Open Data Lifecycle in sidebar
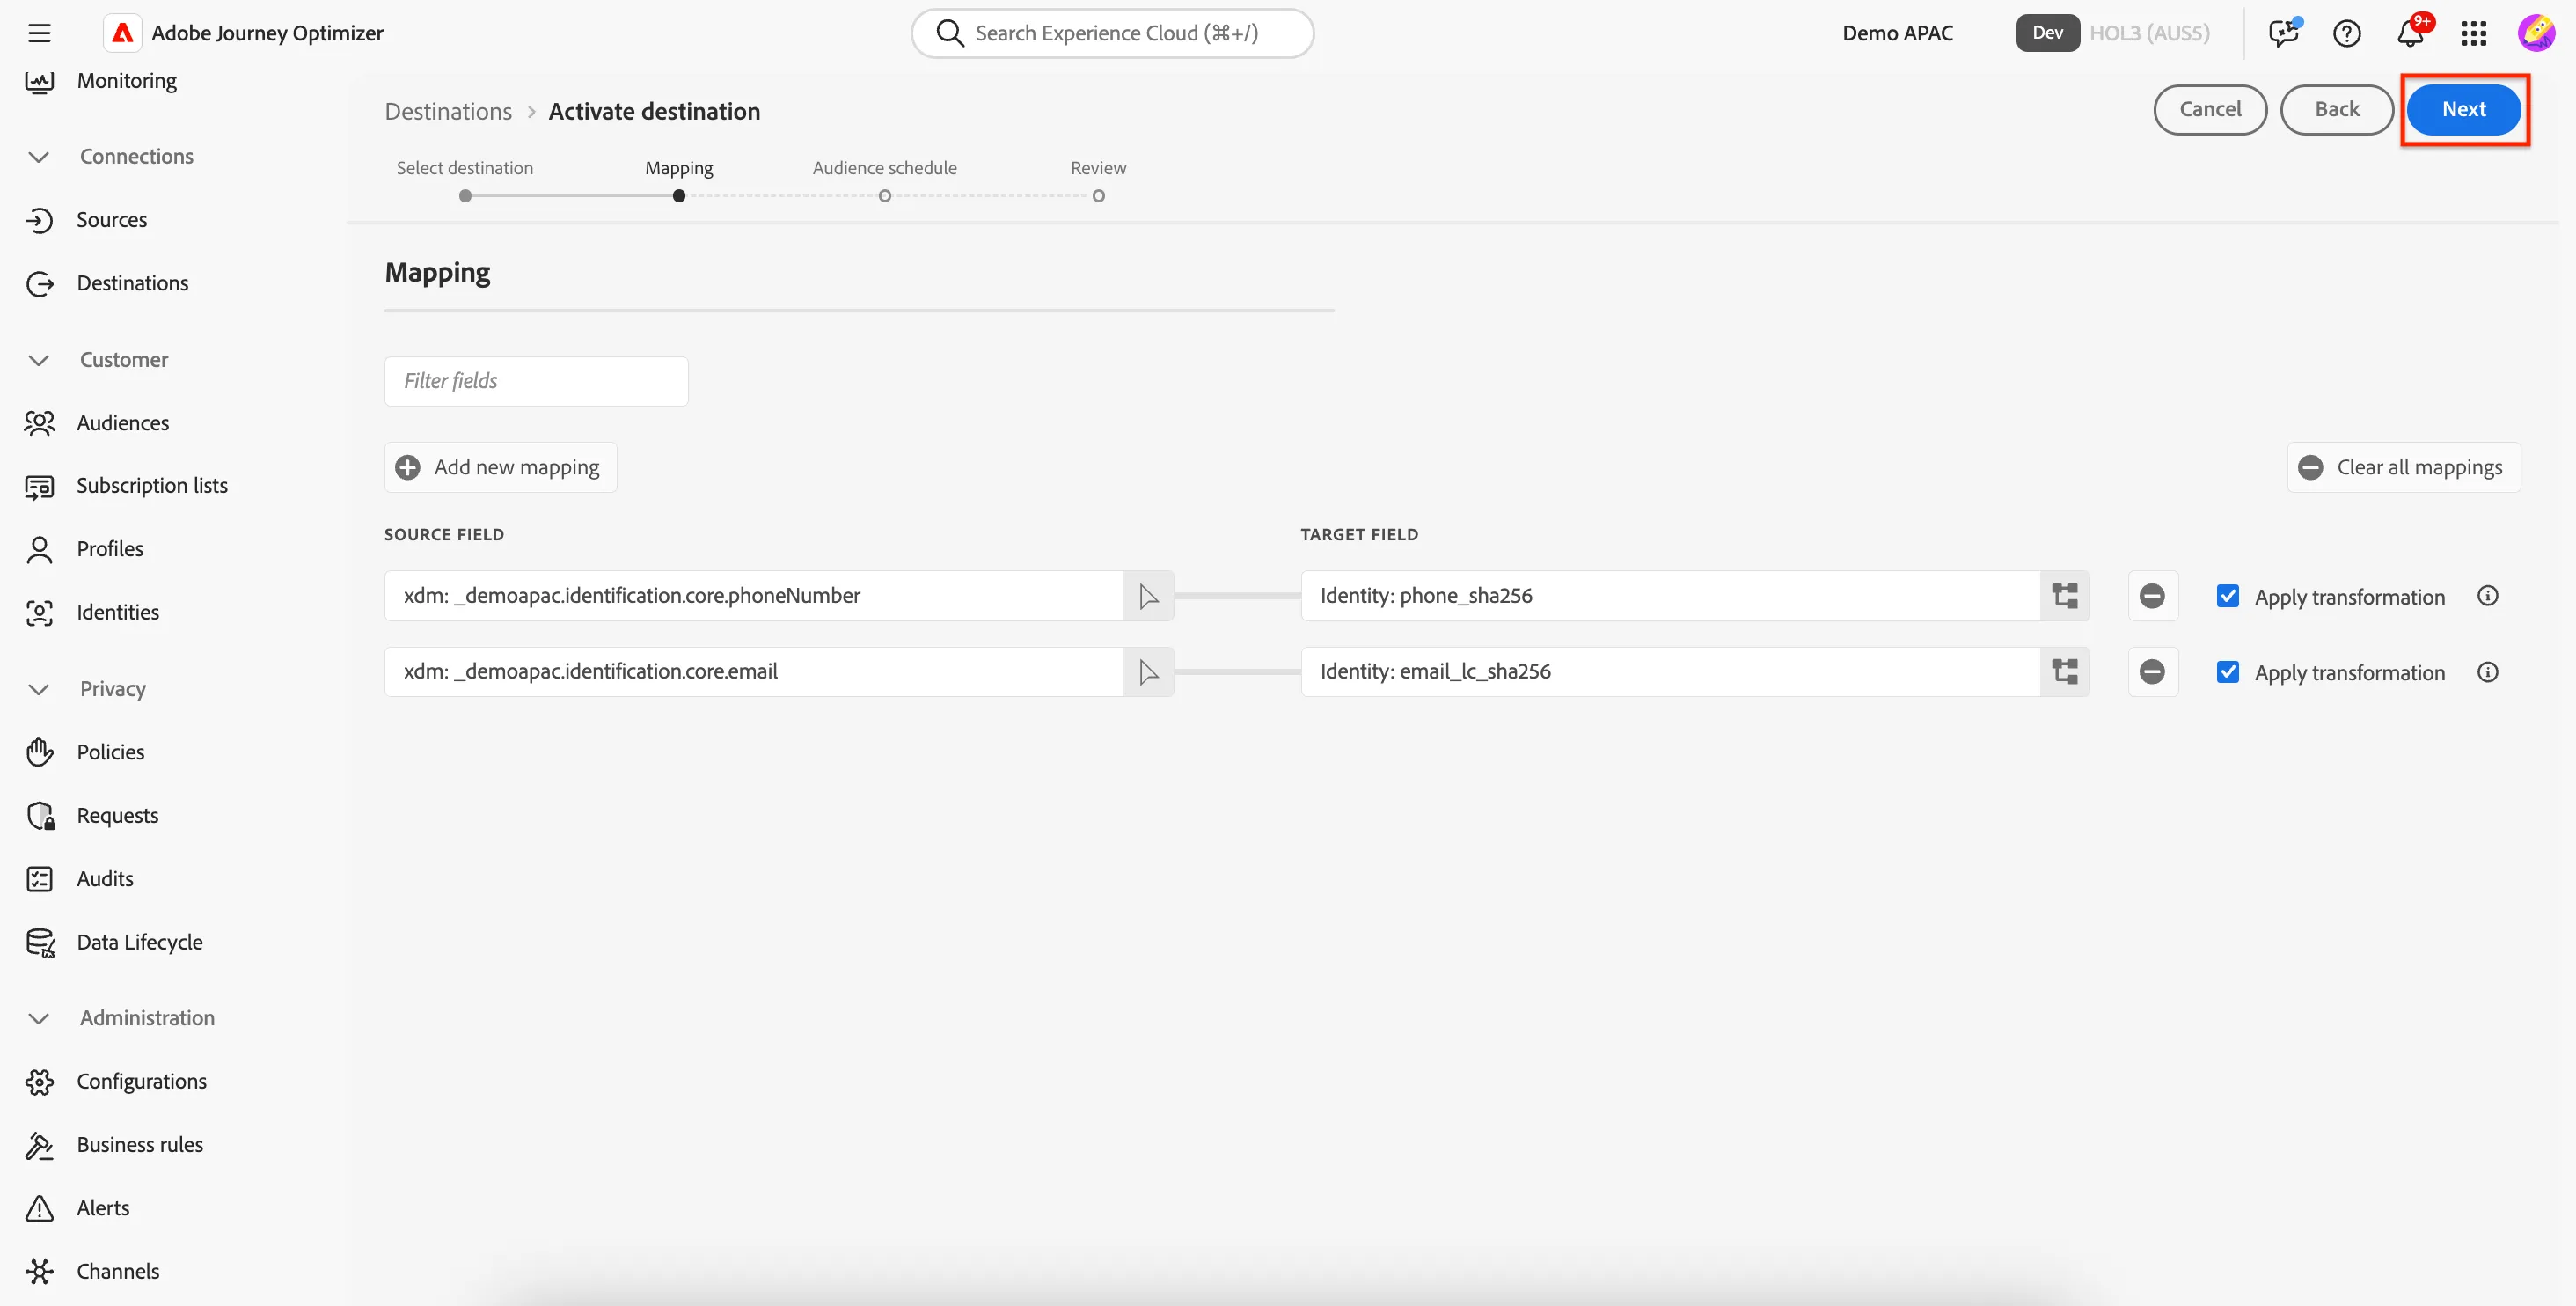2576x1306 pixels. point(139,942)
